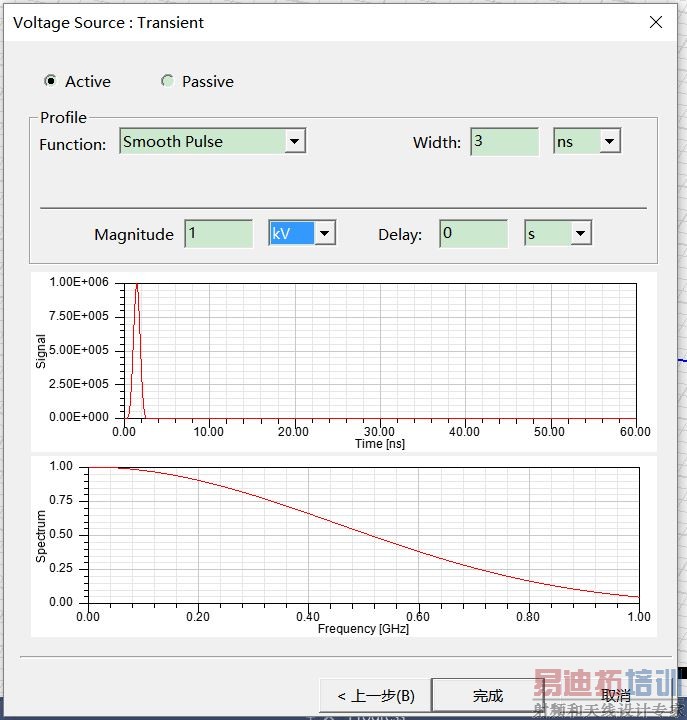Viewport: 687px width, 720px height.
Task: Click the 完成 finish button
Action: pos(488,696)
